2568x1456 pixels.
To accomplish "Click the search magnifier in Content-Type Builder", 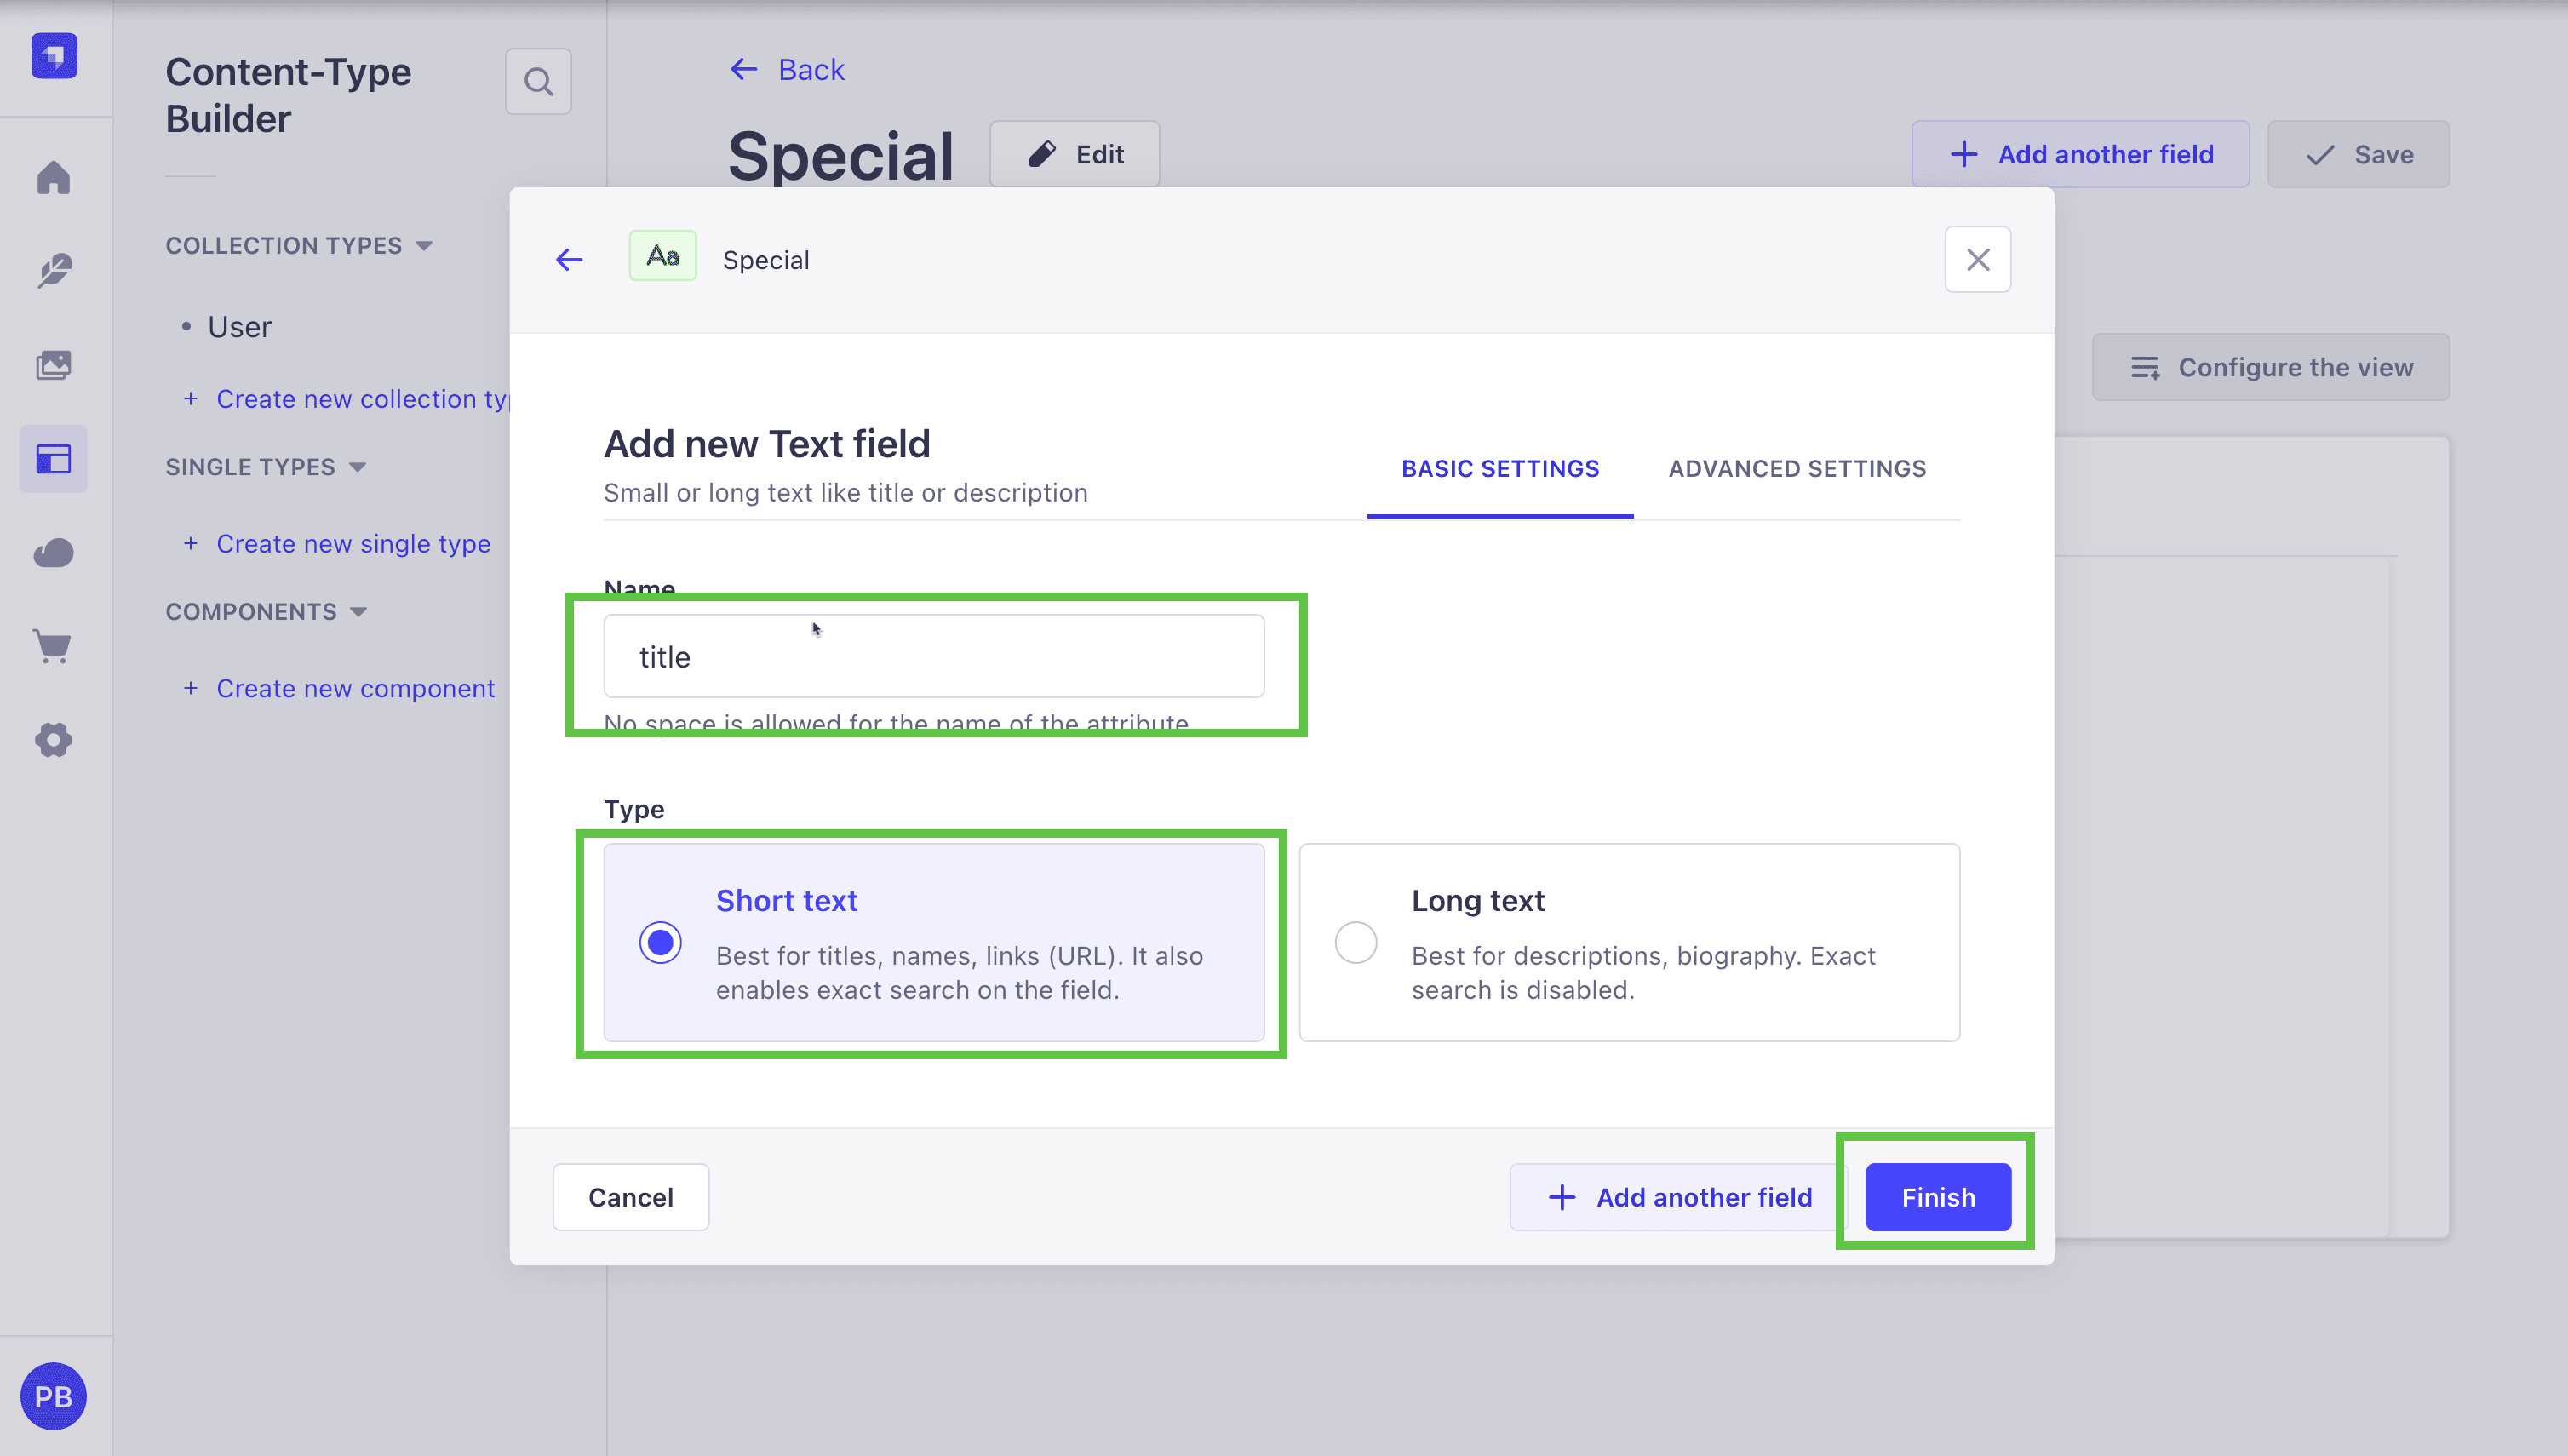I will 538,81.
